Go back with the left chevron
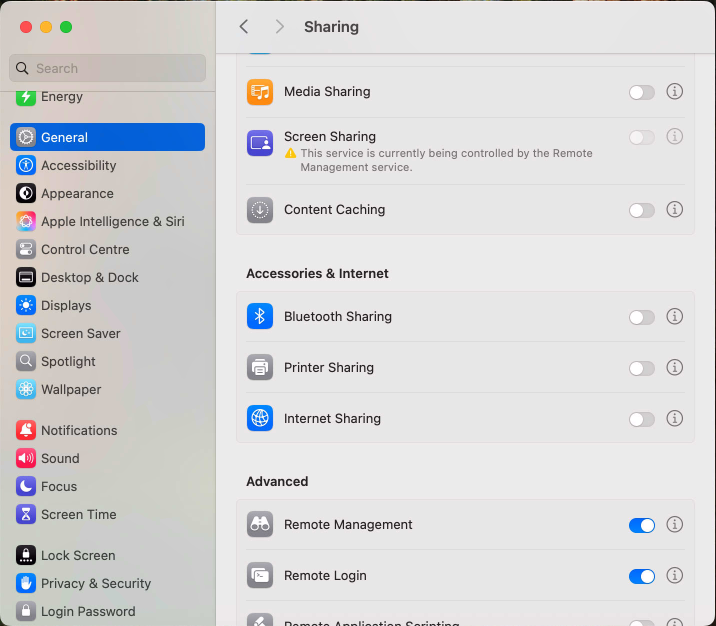 click(244, 26)
